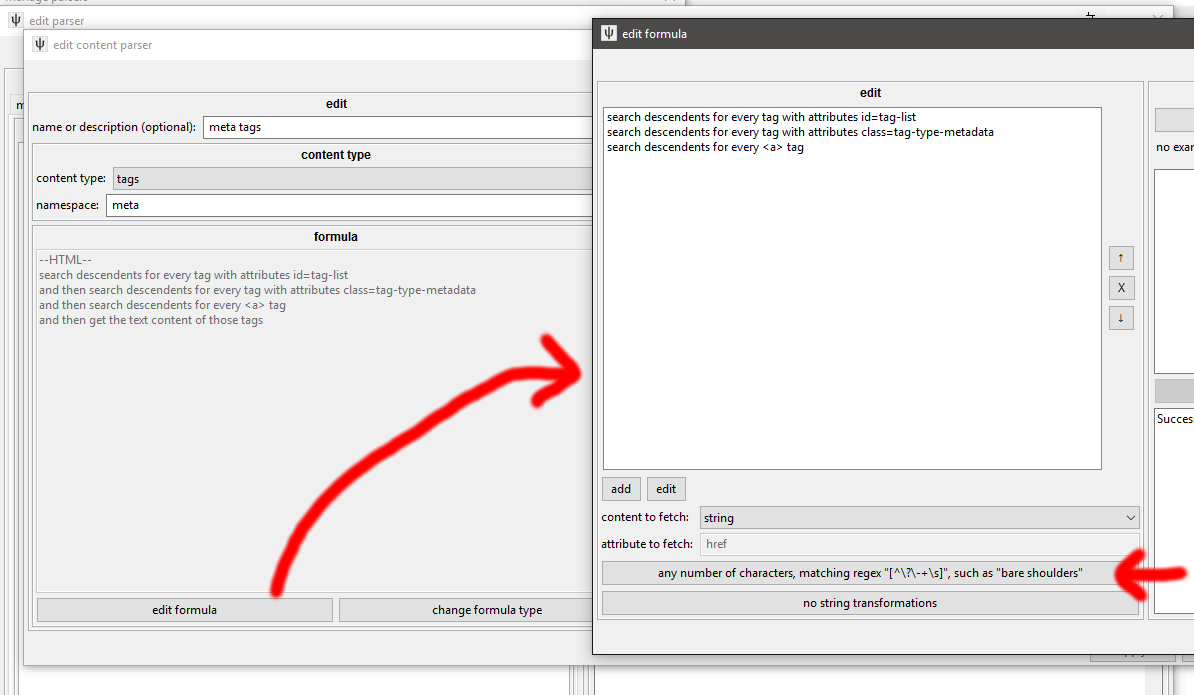Viewport: 1194px width, 695px height.
Task: Open the content to fetch dropdown
Action: point(919,518)
